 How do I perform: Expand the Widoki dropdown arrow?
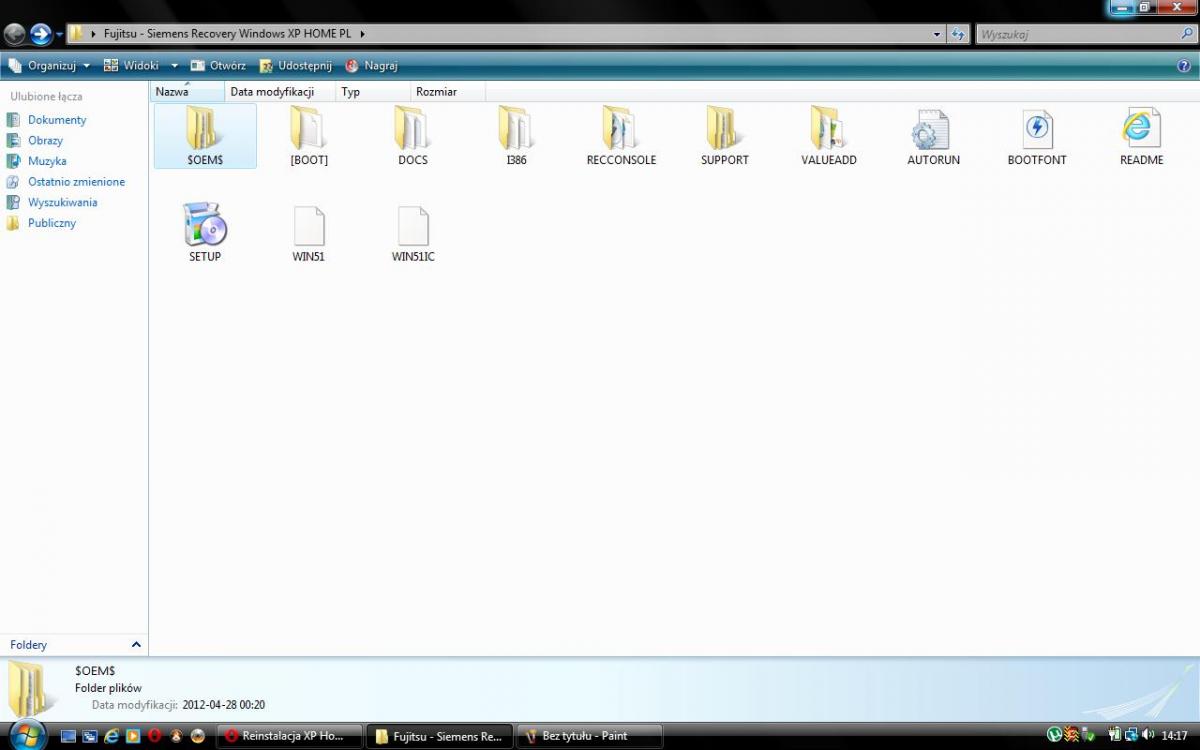click(174, 66)
